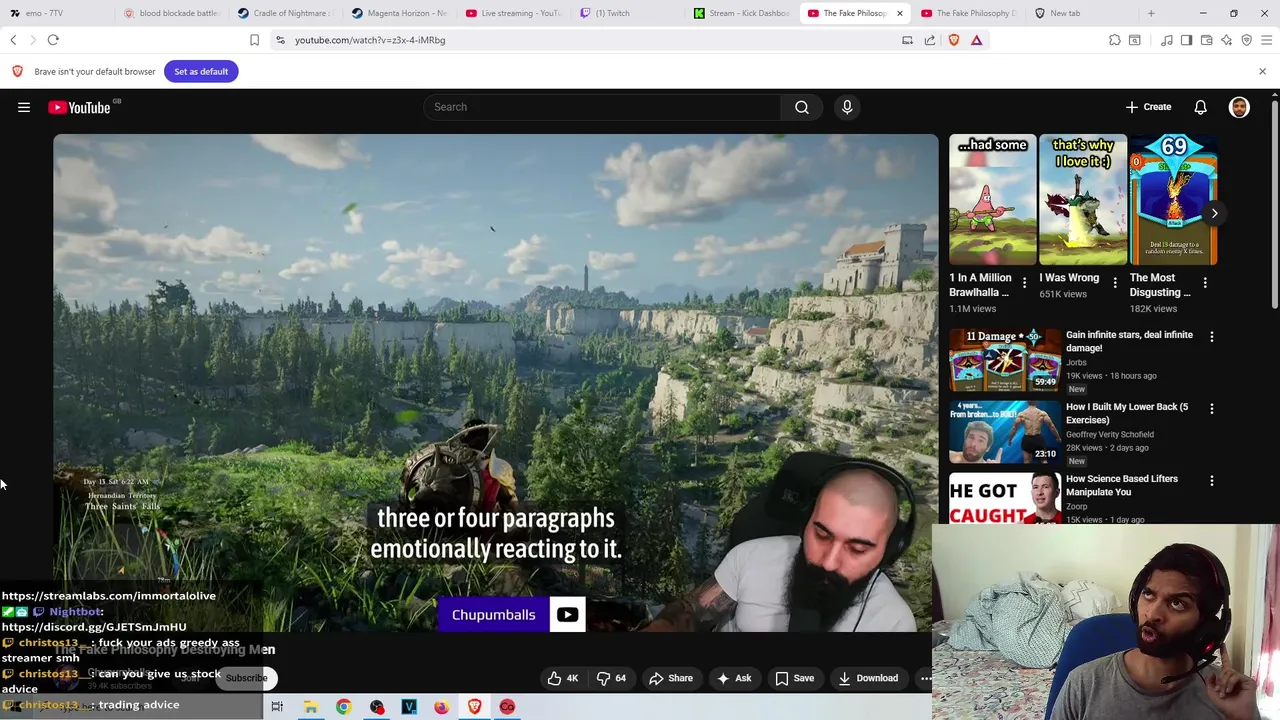Viewport: 1280px width, 720px height.
Task: Open the Brave playlist music icon
Action: (1166, 40)
